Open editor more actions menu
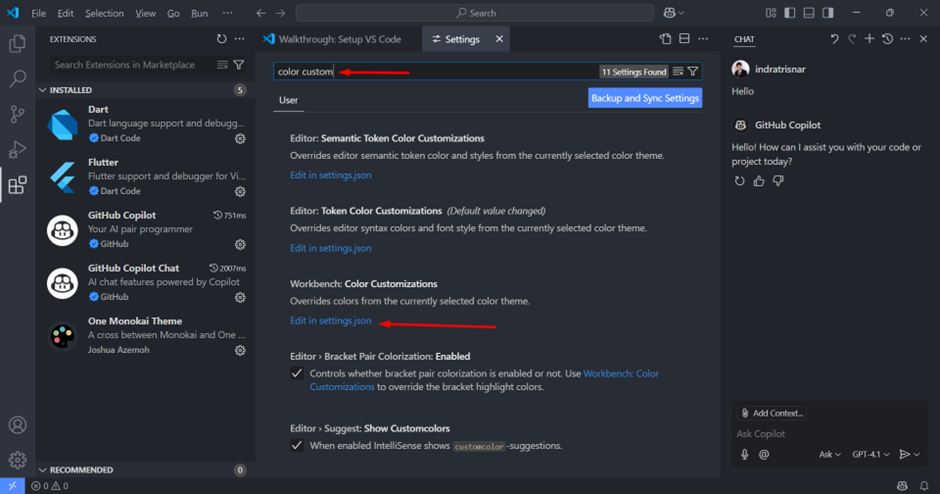 pos(703,39)
